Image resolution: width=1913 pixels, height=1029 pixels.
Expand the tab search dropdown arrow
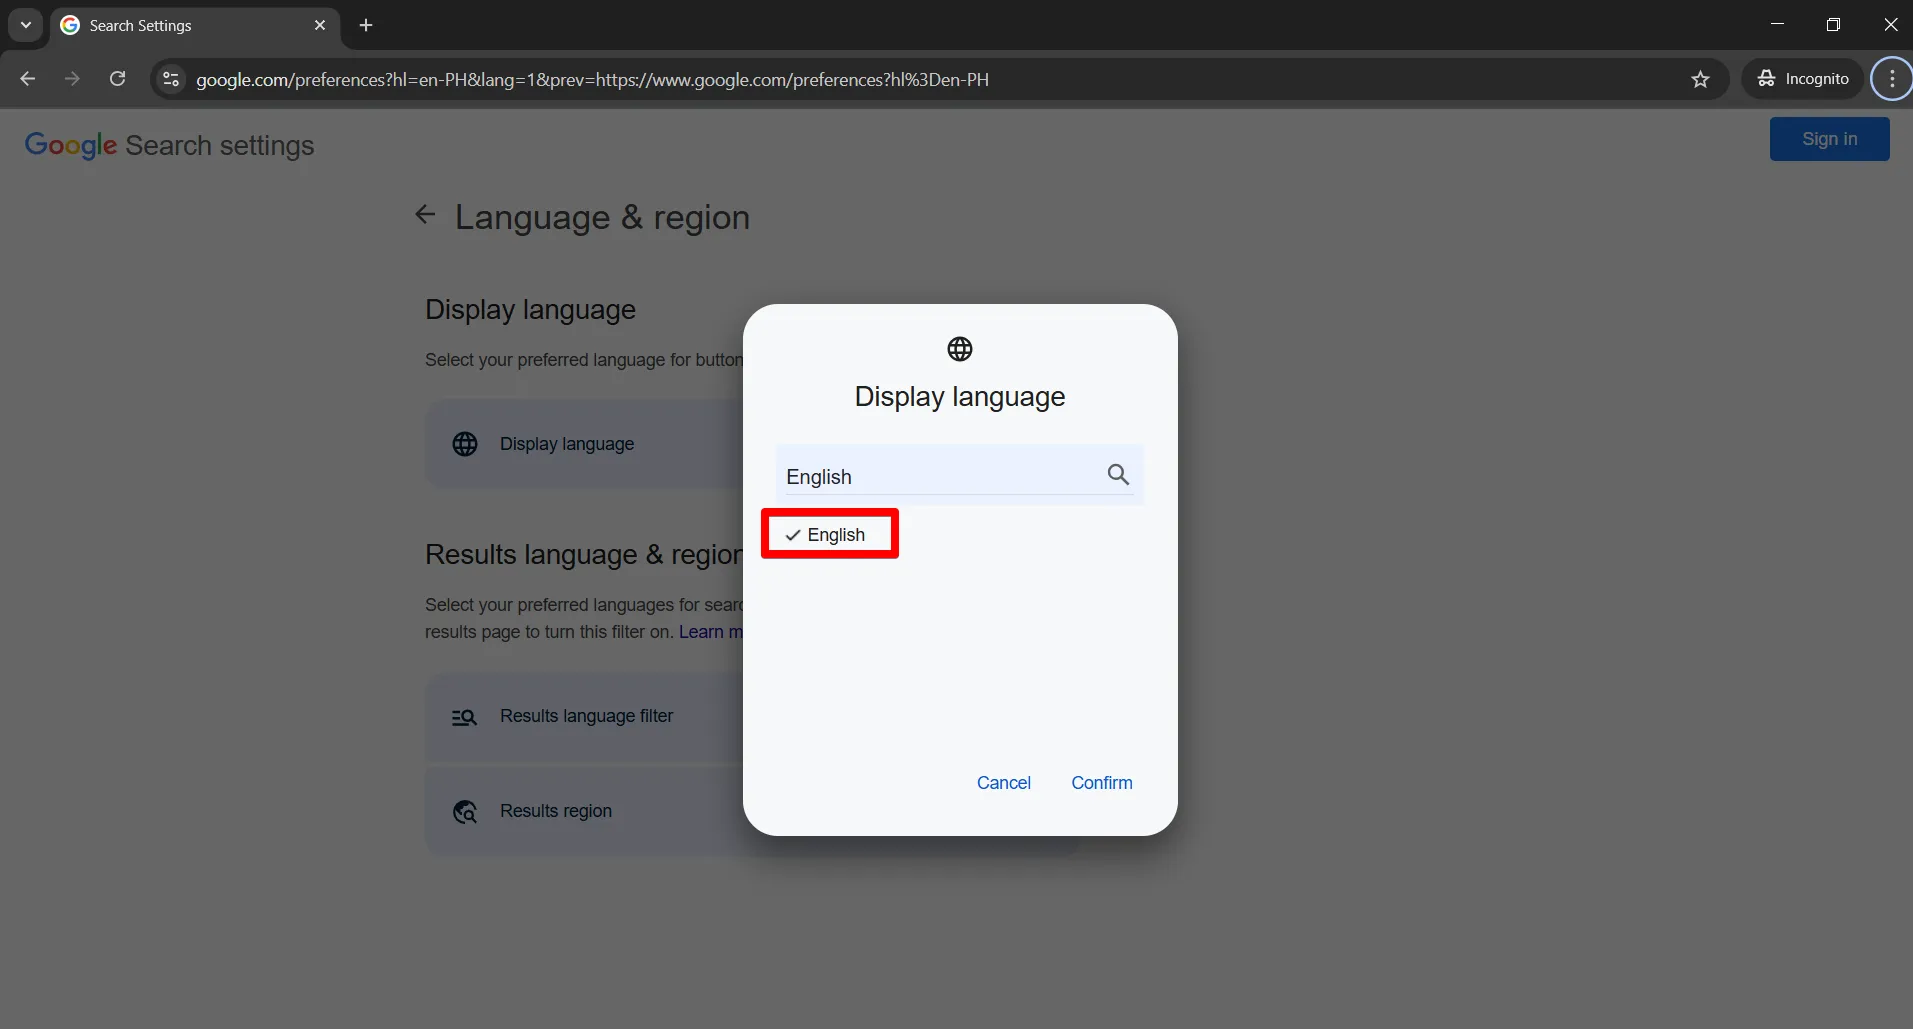pyautogui.click(x=26, y=25)
